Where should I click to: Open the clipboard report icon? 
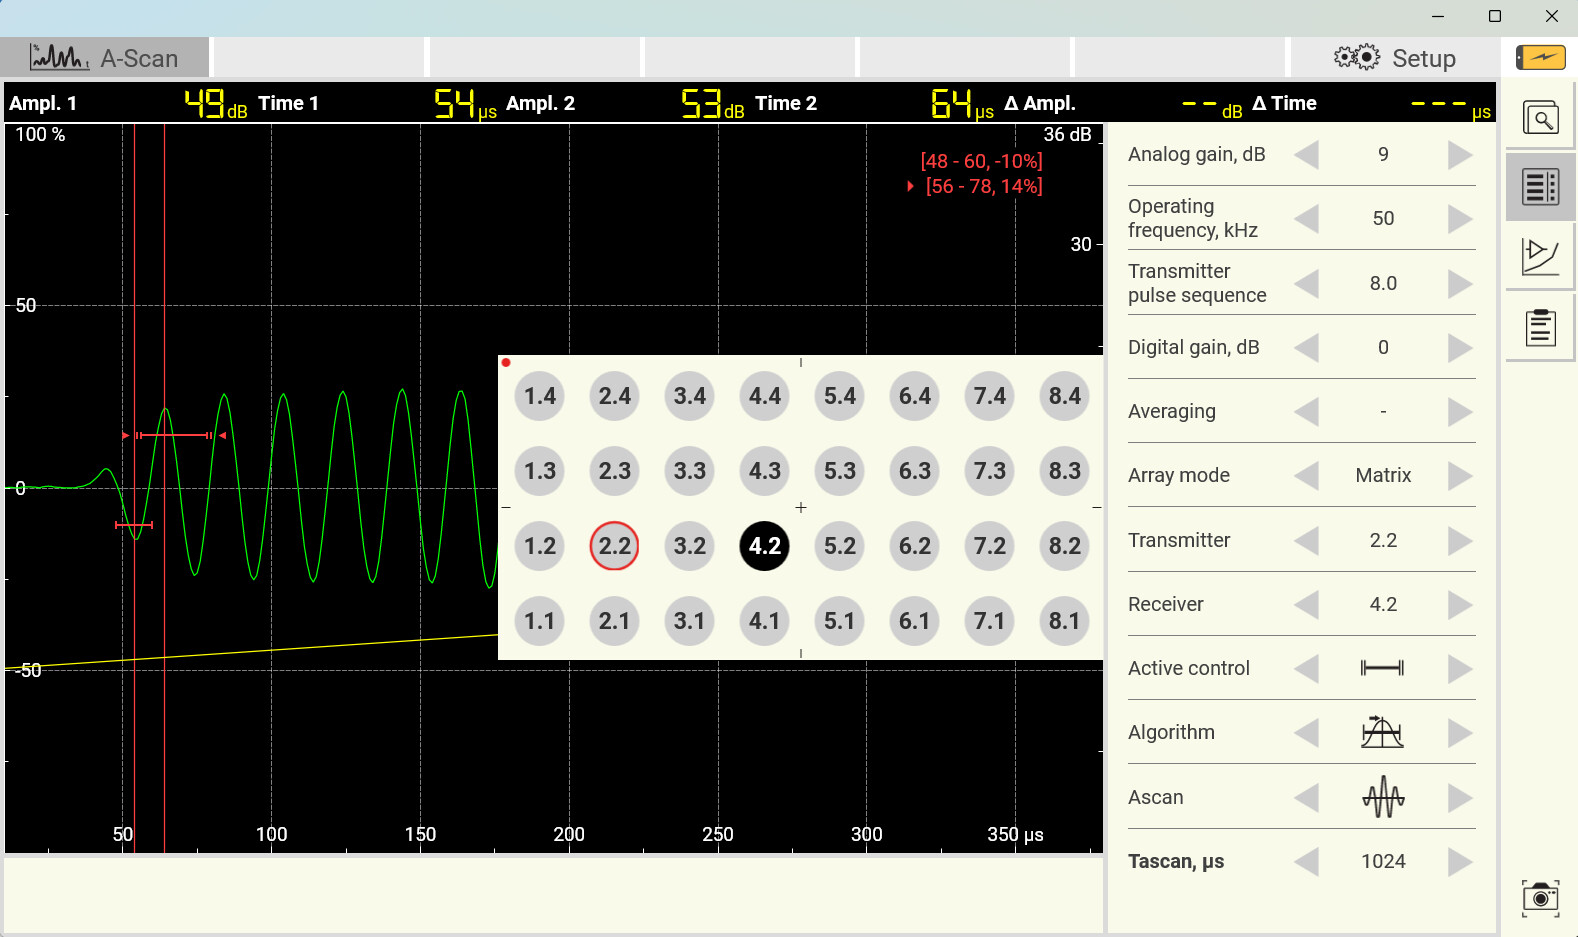point(1540,327)
